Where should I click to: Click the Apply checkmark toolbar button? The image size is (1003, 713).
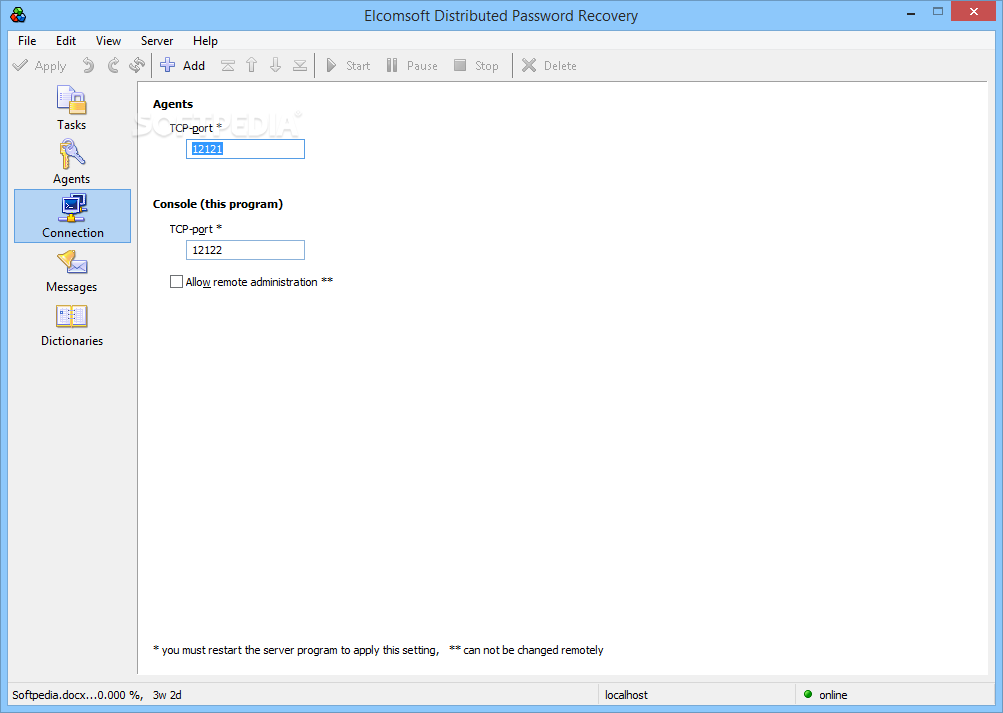[x=40, y=66]
